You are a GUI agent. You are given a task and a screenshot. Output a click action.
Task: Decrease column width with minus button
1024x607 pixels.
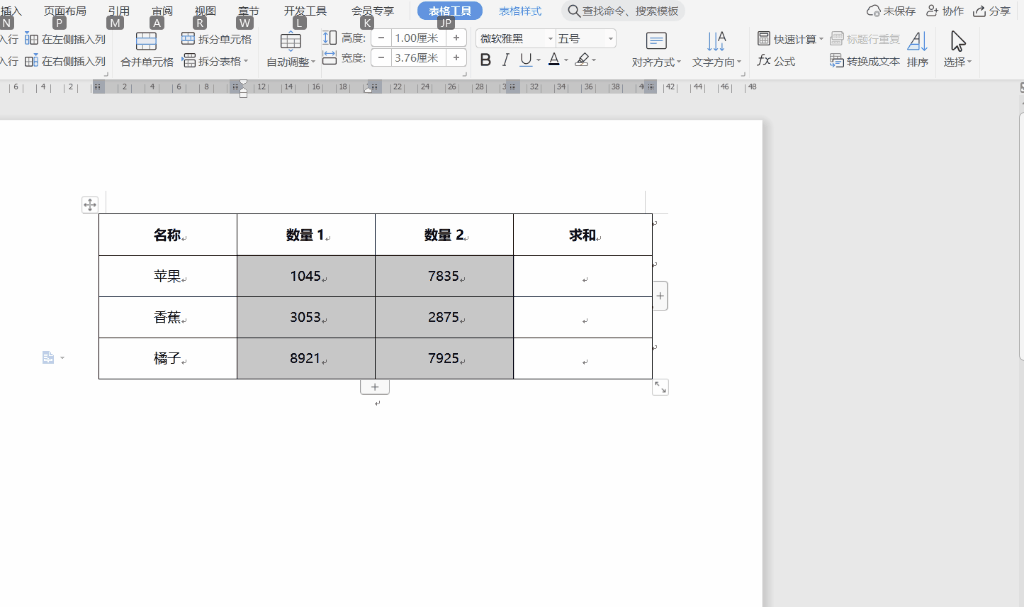point(381,58)
